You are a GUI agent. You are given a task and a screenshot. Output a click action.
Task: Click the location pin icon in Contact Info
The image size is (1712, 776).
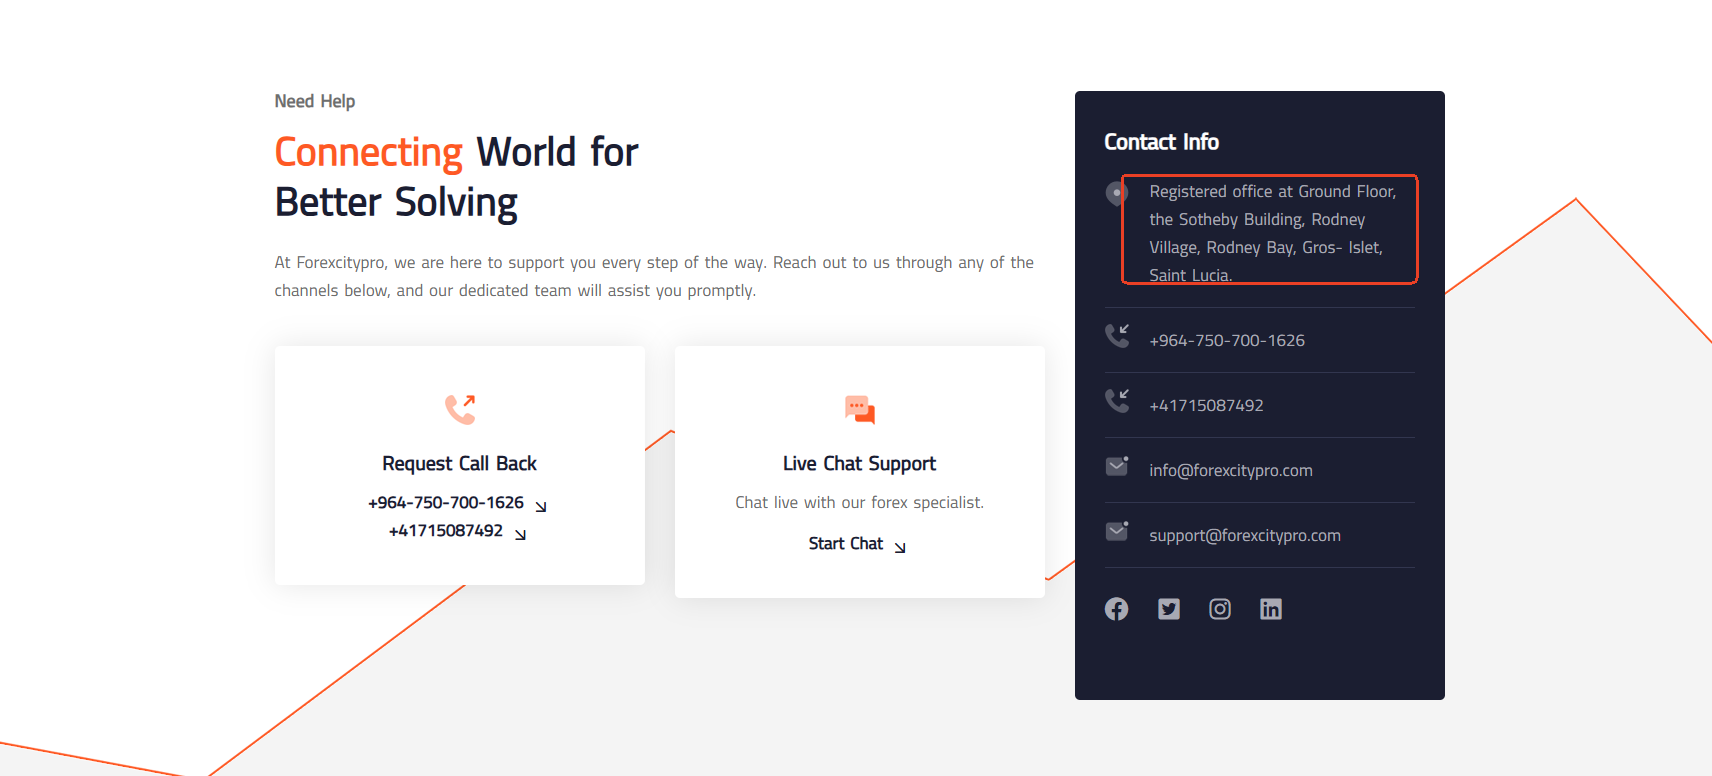click(1117, 193)
